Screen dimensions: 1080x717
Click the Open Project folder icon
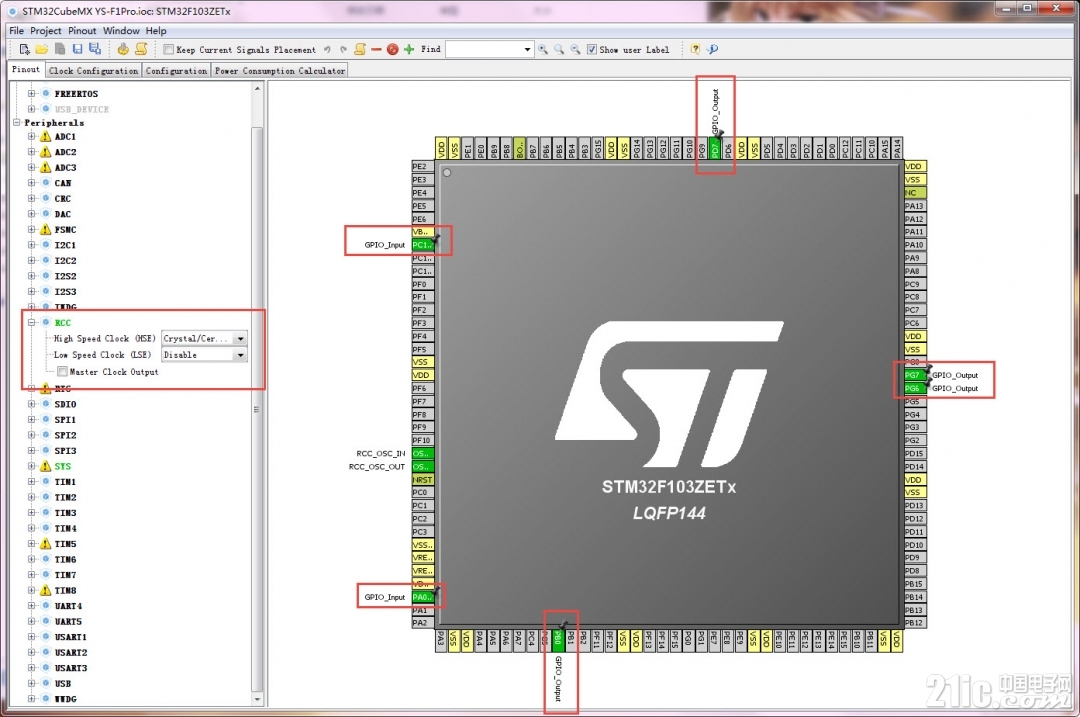42,49
